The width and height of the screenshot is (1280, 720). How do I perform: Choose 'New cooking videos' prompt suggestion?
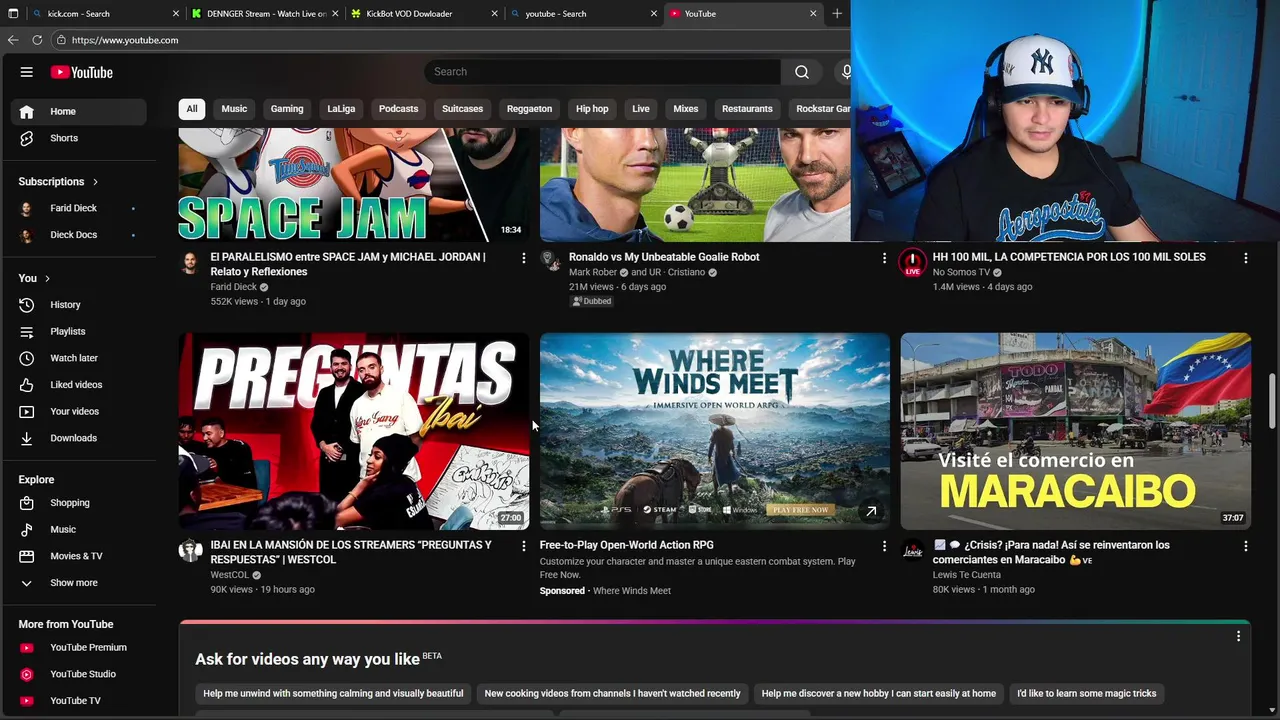(612, 693)
